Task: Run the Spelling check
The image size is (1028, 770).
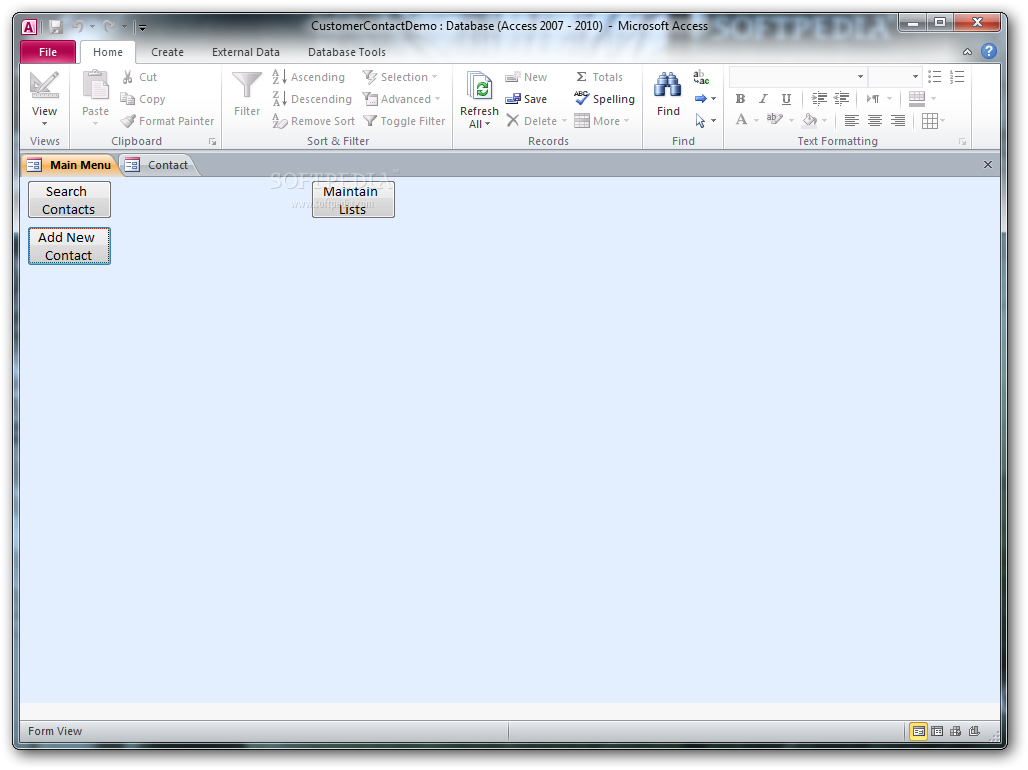Action: (x=604, y=99)
